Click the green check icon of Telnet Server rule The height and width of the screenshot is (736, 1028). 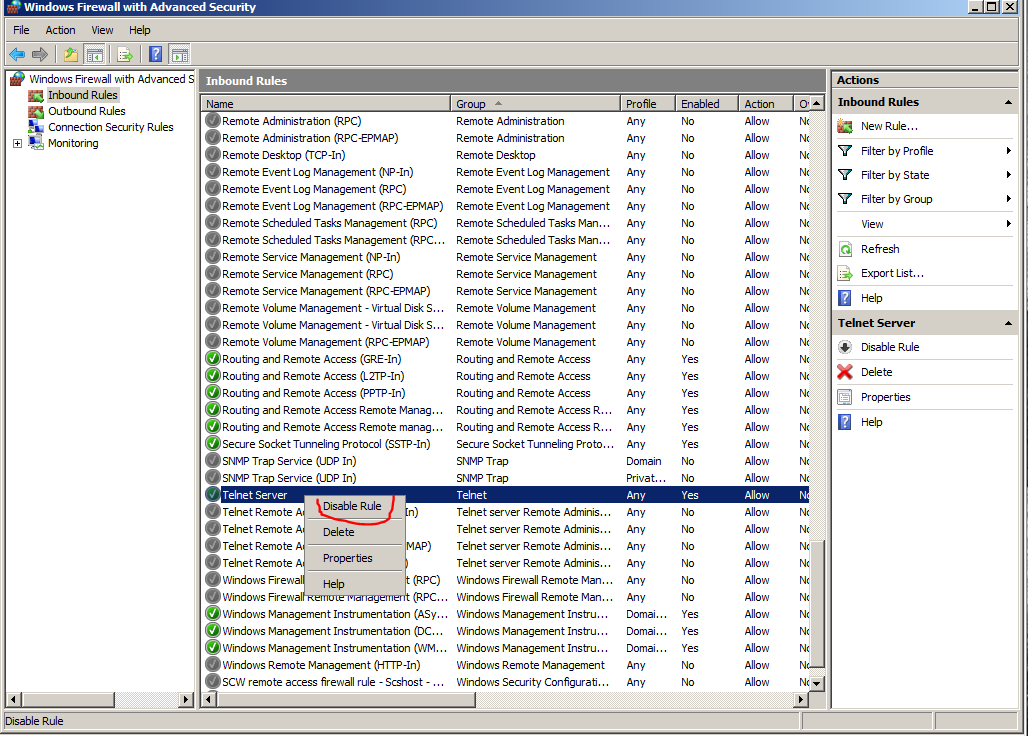click(212, 495)
